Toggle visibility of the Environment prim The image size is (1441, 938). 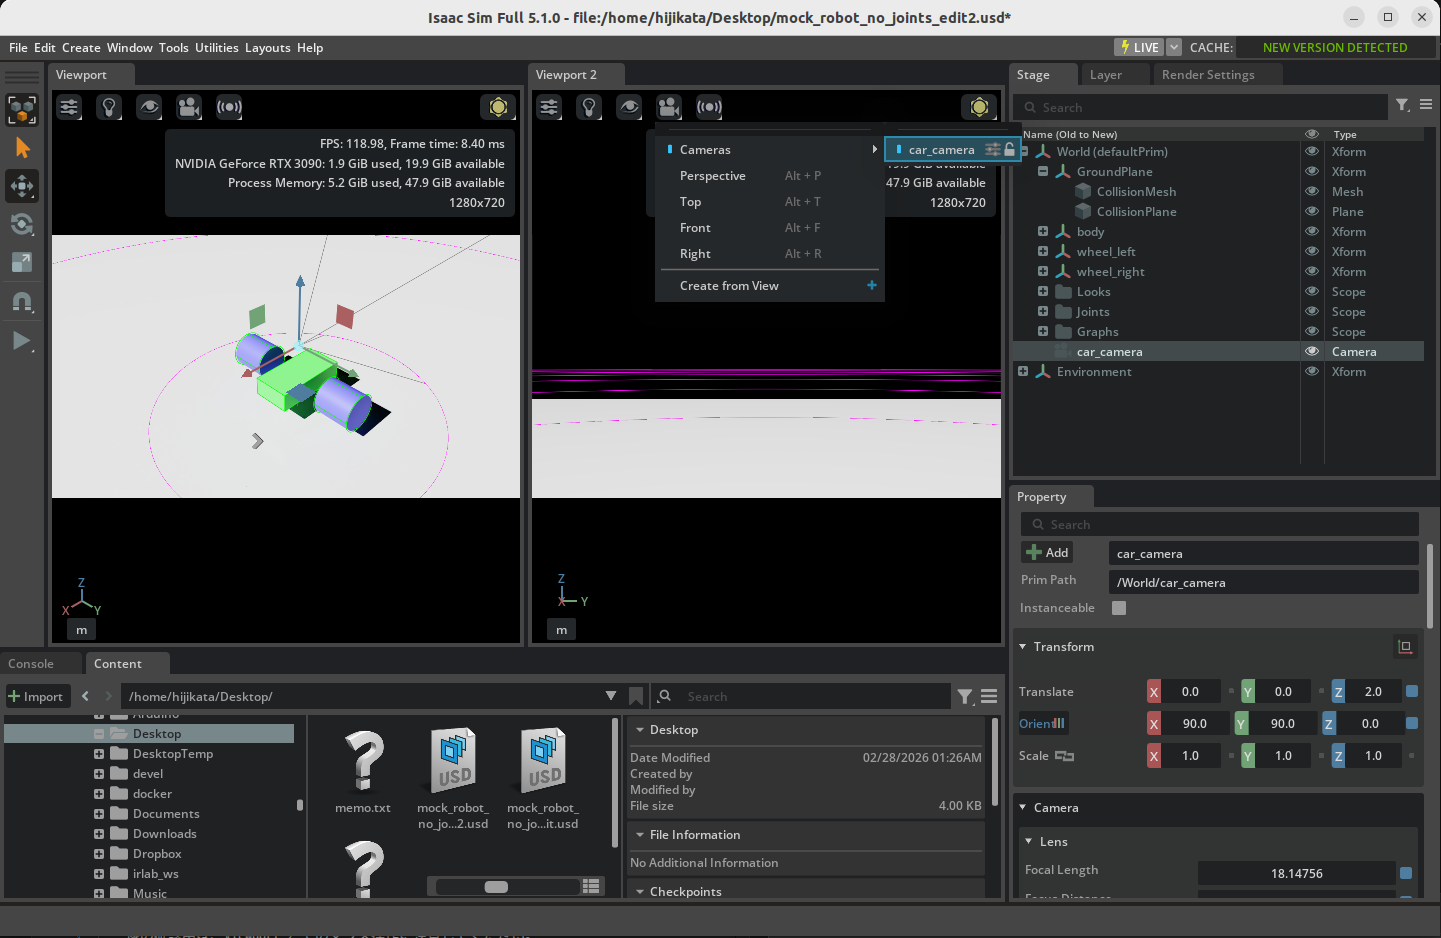coord(1311,371)
